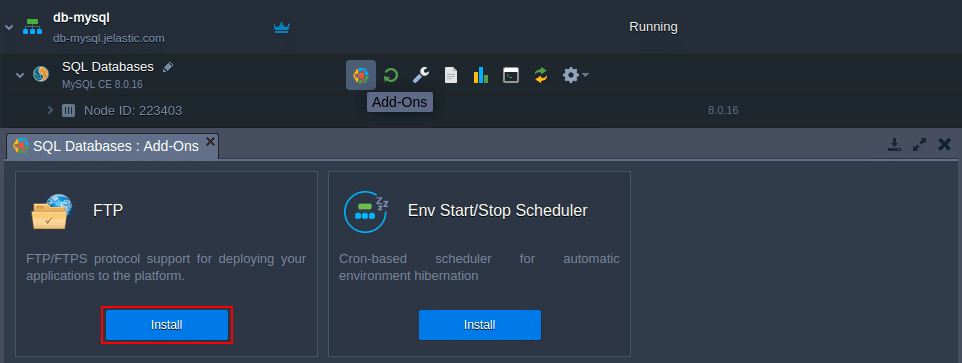Click the SQL Databases layer label
This screenshot has height=363, width=962.
click(x=108, y=67)
